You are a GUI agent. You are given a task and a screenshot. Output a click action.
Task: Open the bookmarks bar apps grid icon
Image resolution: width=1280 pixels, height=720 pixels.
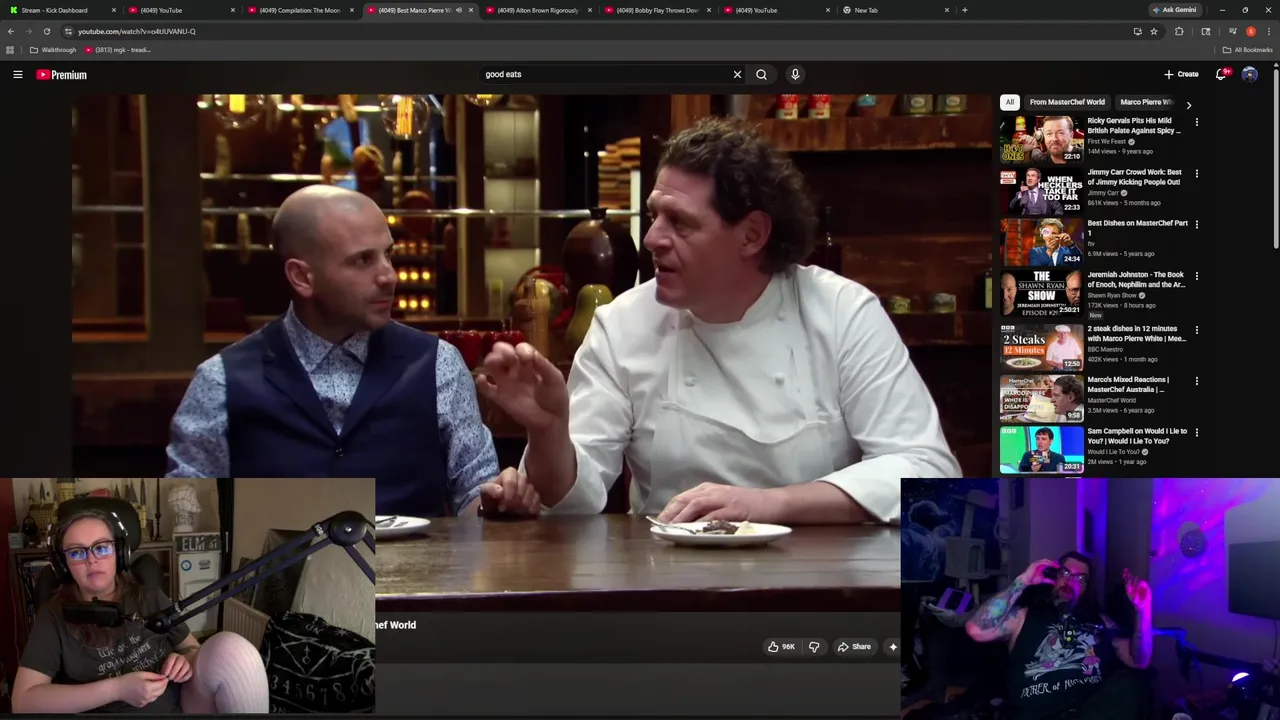coord(10,50)
